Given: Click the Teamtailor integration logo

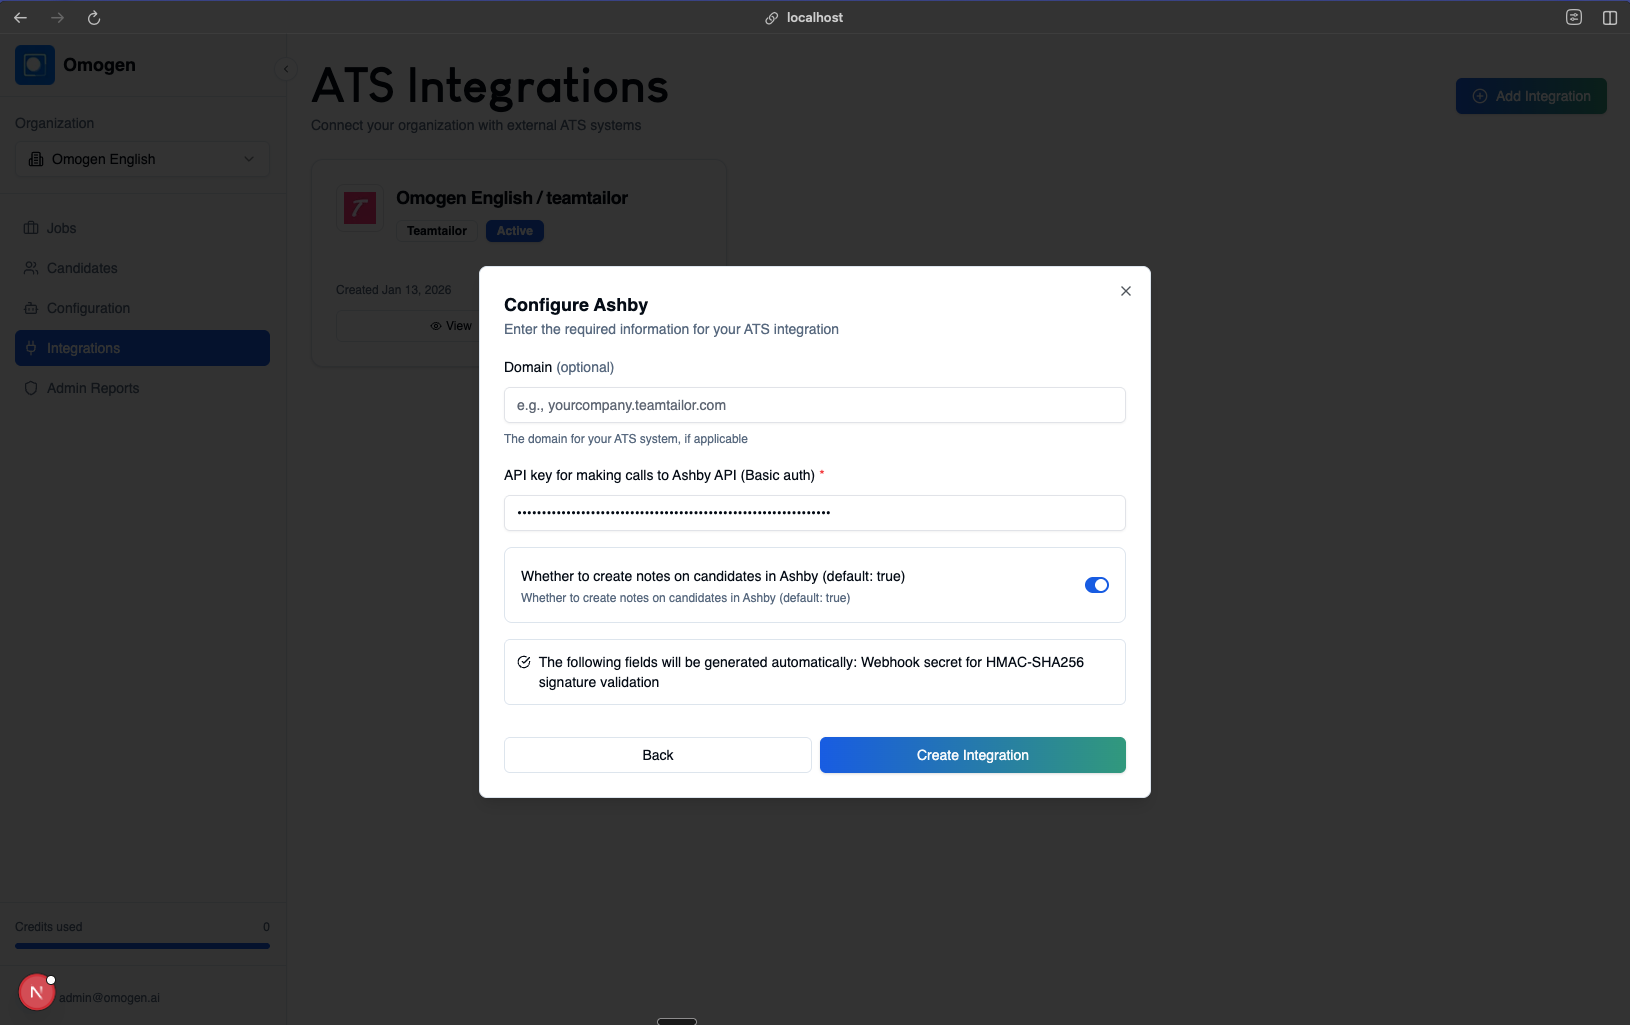Looking at the screenshot, I should click(x=359, y=208).
